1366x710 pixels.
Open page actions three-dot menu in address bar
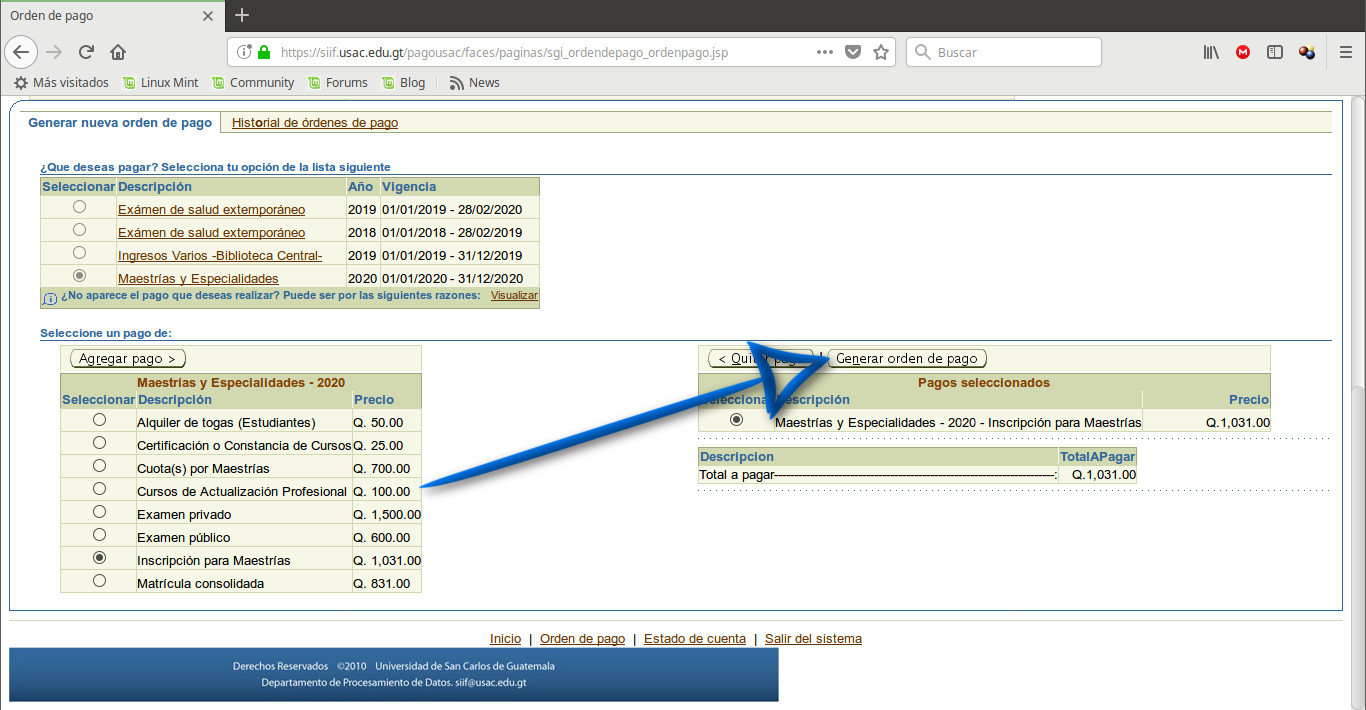(x=825, y=52)
